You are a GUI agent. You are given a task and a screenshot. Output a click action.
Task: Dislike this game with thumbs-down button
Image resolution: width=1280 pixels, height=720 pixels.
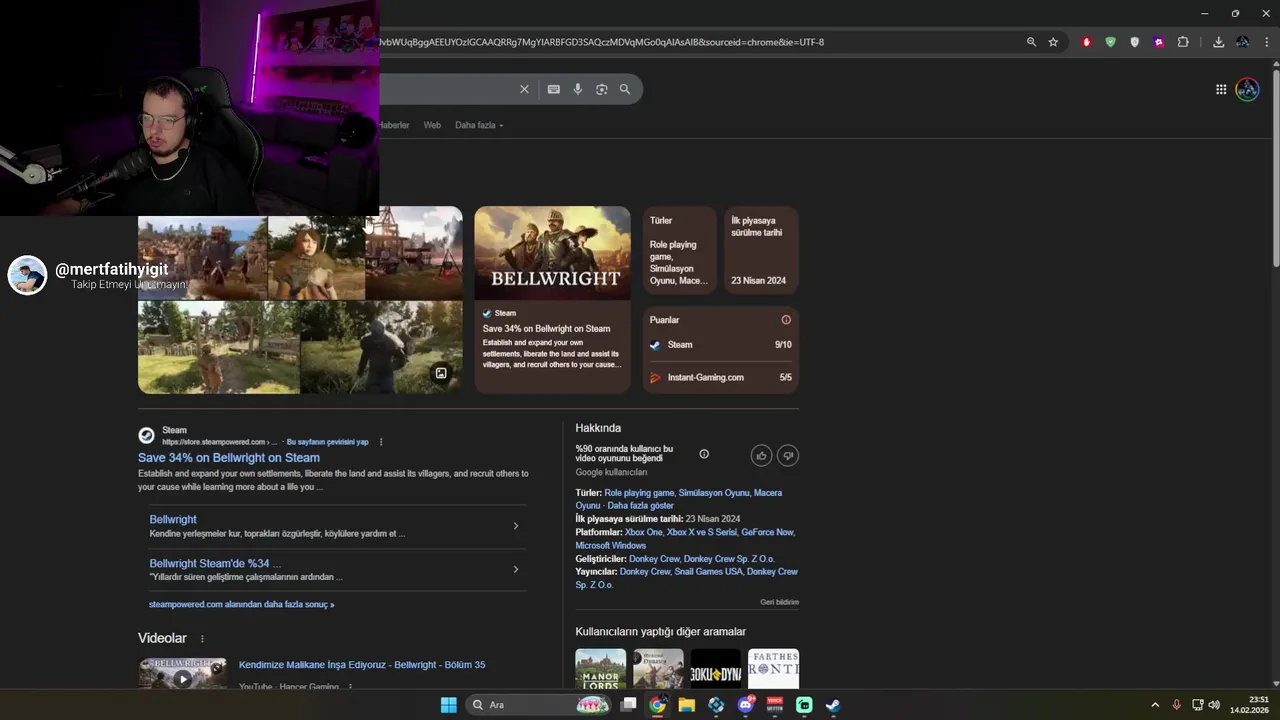tap(788, 456)
